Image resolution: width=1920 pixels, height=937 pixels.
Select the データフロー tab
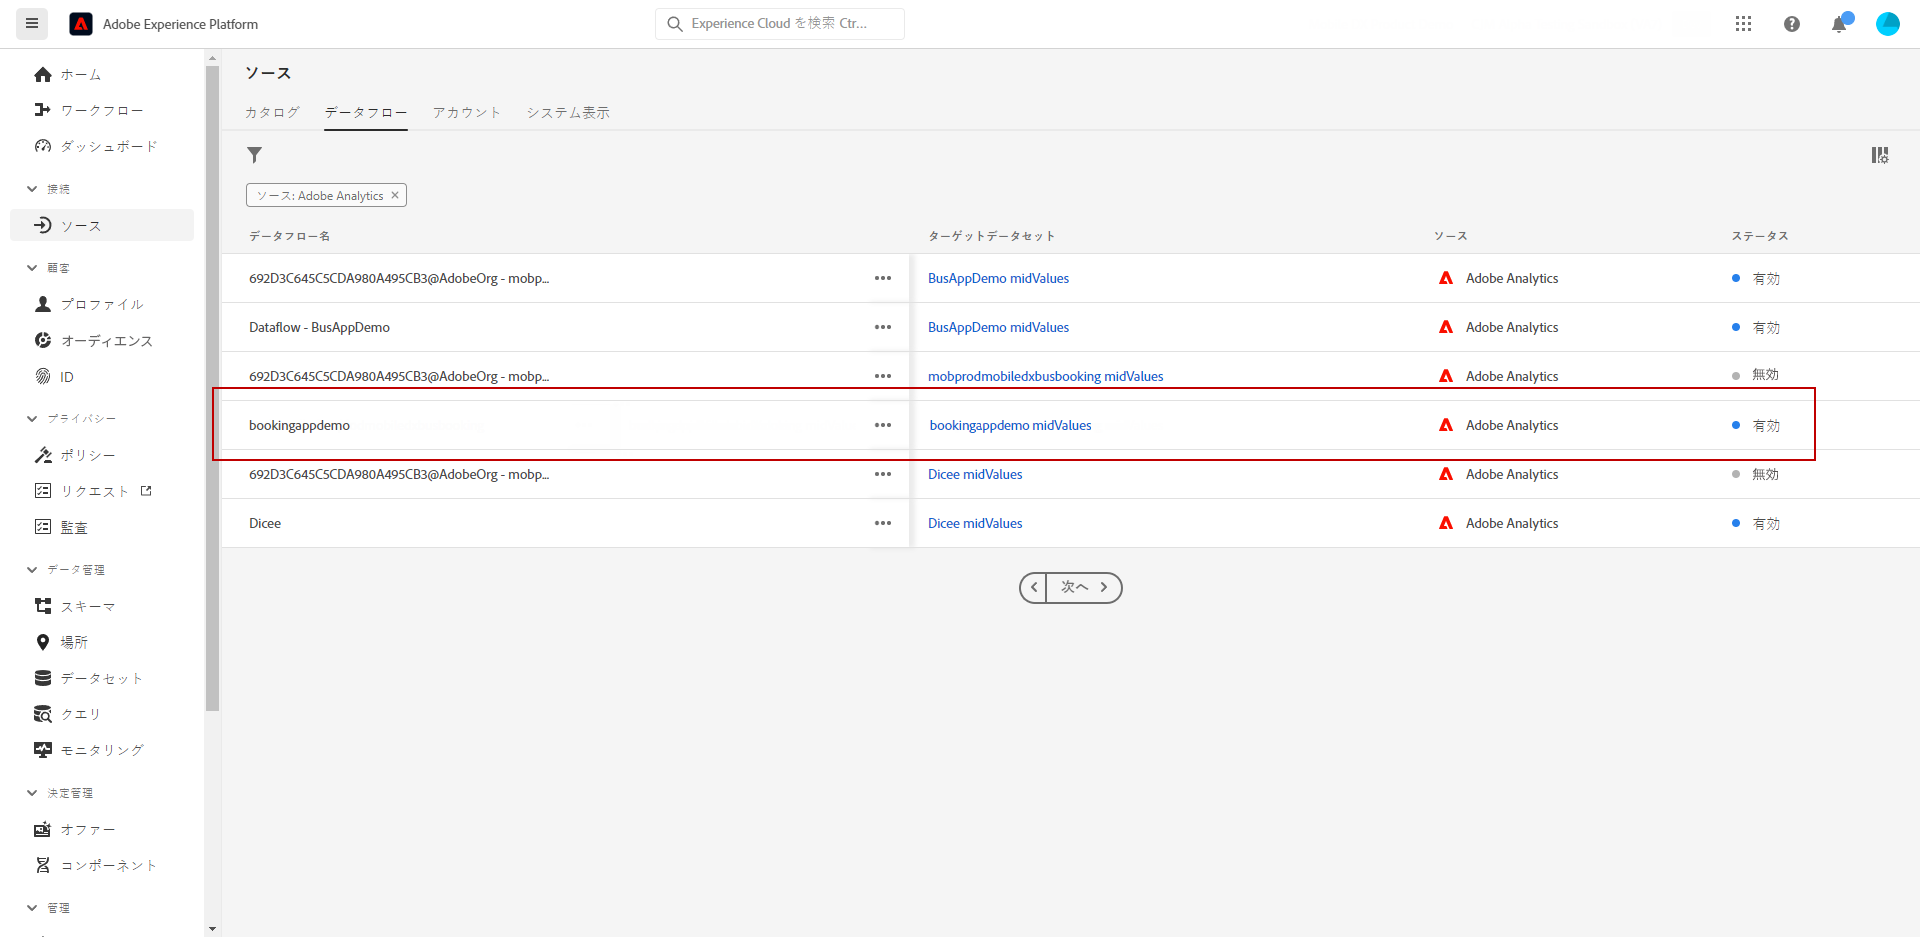pos(366,112)
